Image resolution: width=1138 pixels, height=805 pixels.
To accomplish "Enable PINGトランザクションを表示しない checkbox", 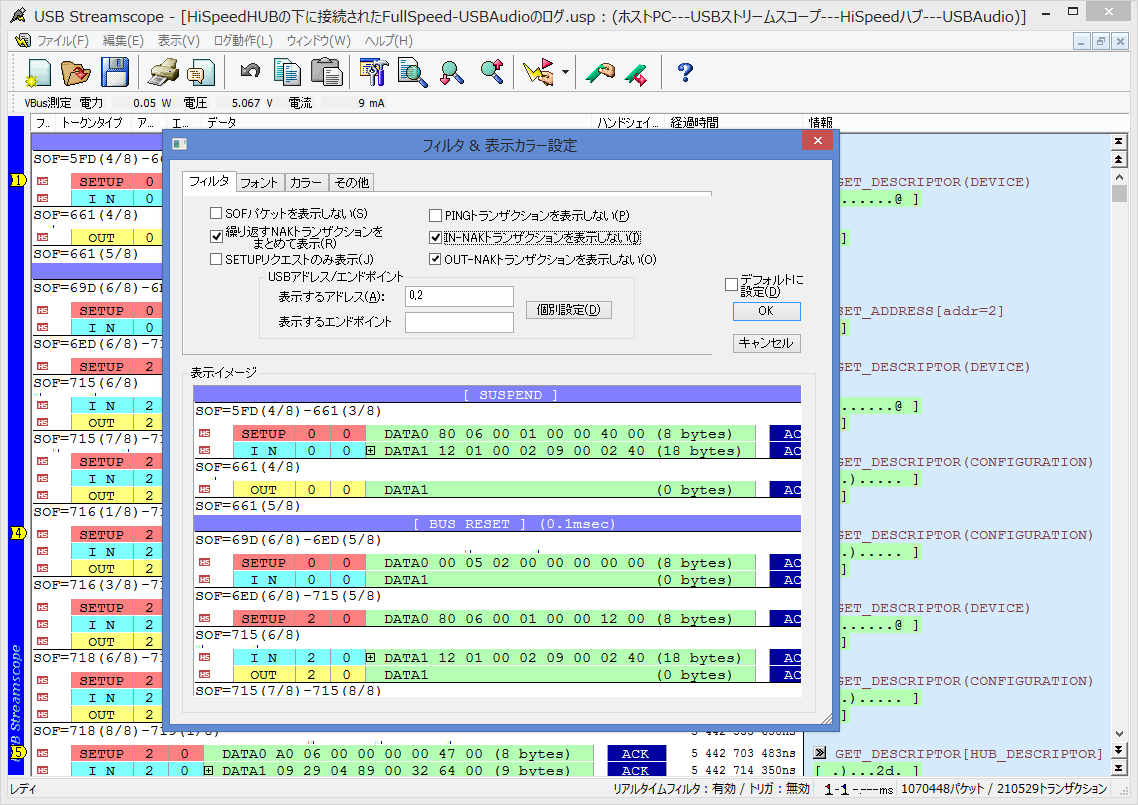I will click(x=435, y=216).
